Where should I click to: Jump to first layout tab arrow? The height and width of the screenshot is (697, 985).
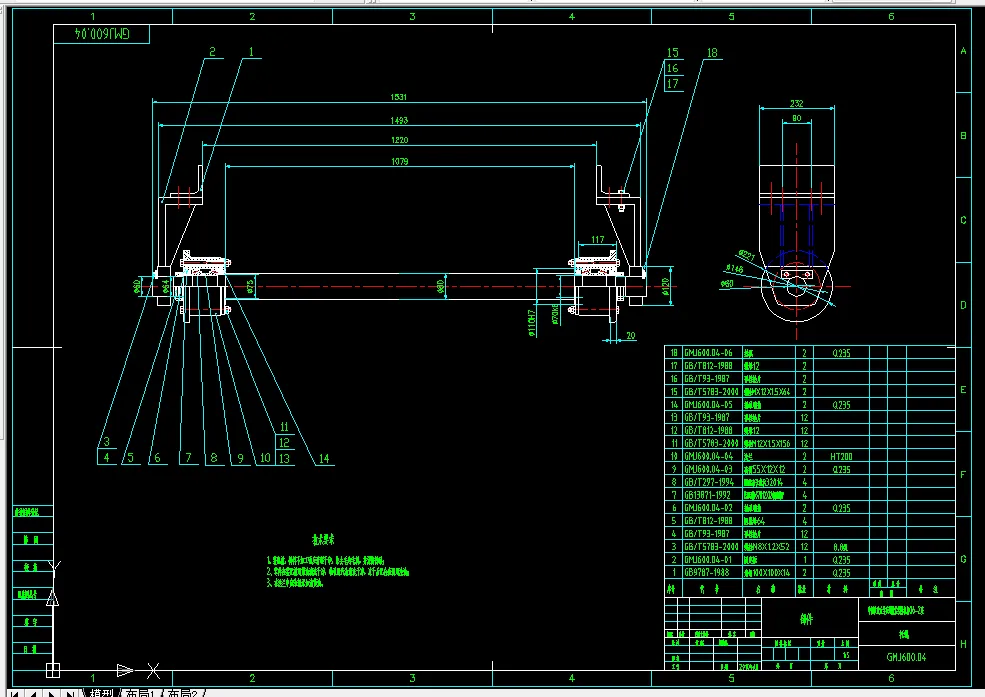pyautogui.click(x=16, y=693)
